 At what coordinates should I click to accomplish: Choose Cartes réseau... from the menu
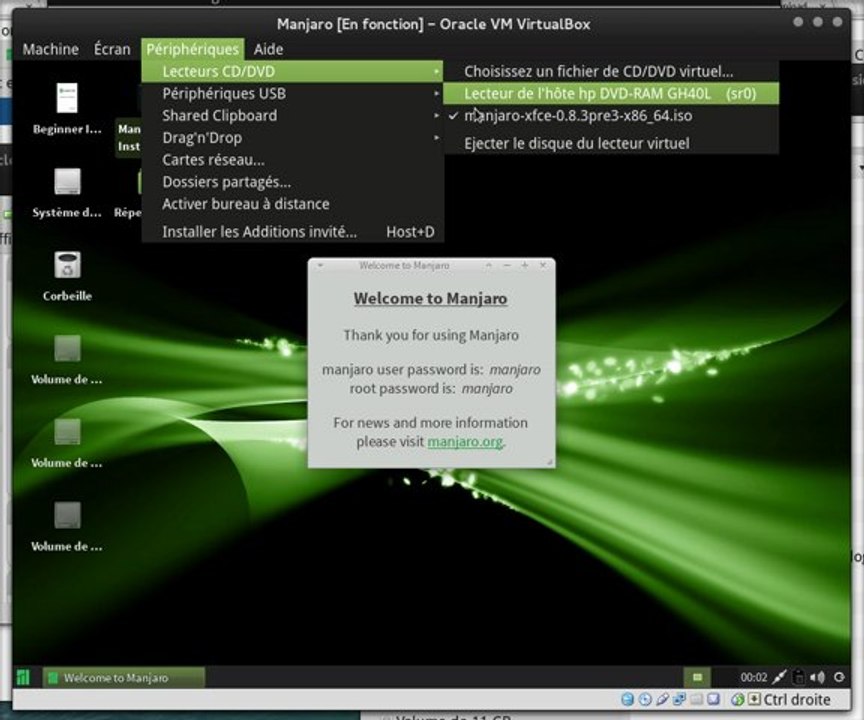(292, 160)
